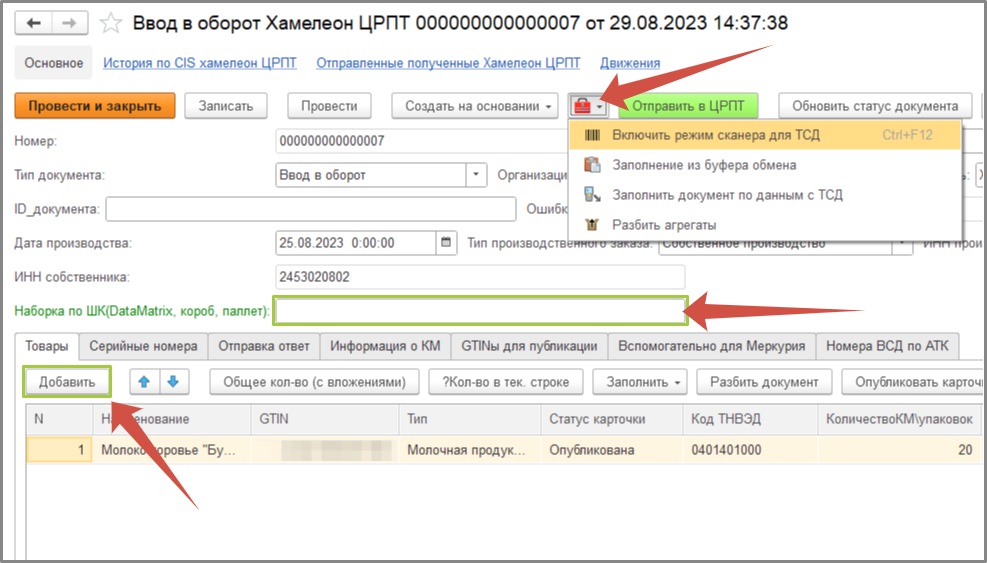Click TSD device icon of Заполнить документ
This screenshot has width=987, height=563.
pyautogui.click(x=592, y=195)
